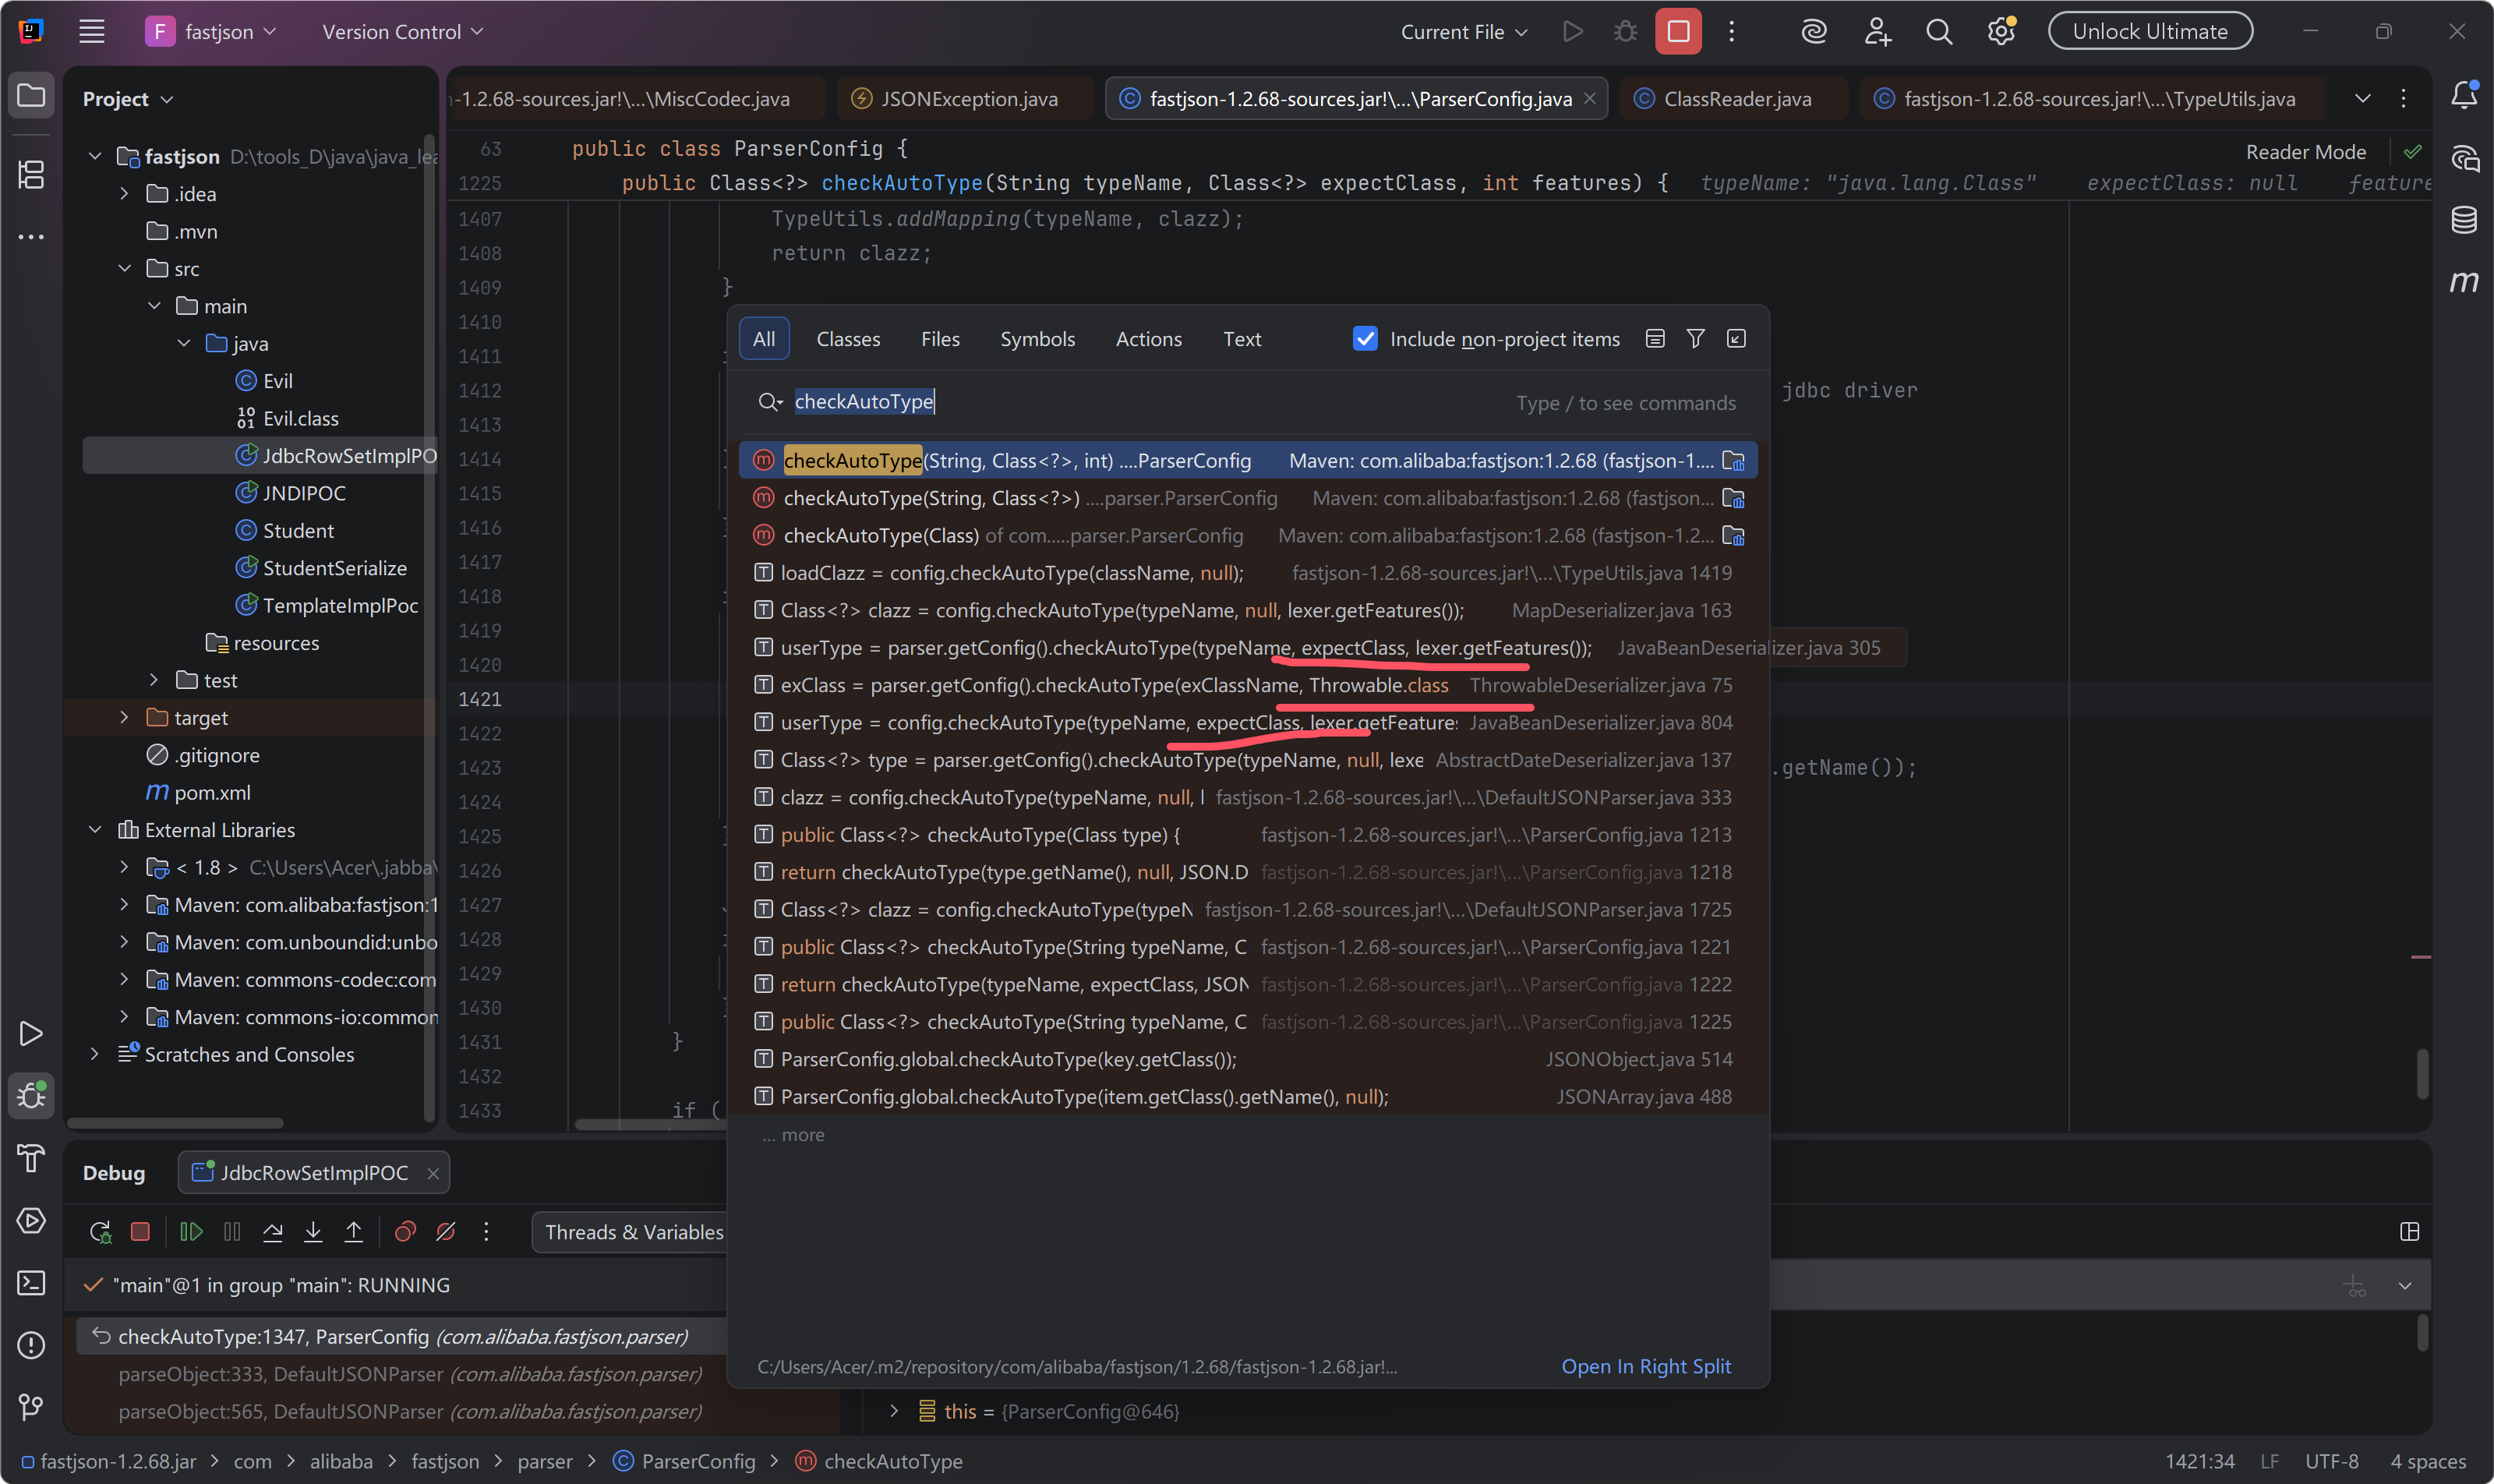Toggle debug layout settings icon
The width and height of the screenshot is (2494, 1484).
click(x=2410, y=1232)
